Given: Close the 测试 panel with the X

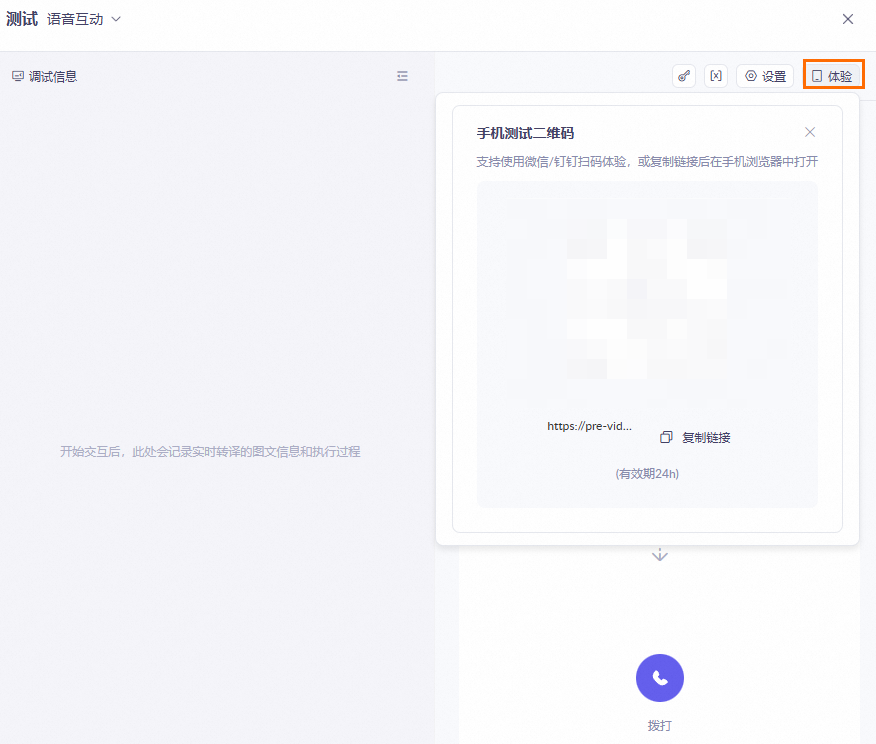Looking at the screenshot, I should pyautogui.click(x=848, y=19).
